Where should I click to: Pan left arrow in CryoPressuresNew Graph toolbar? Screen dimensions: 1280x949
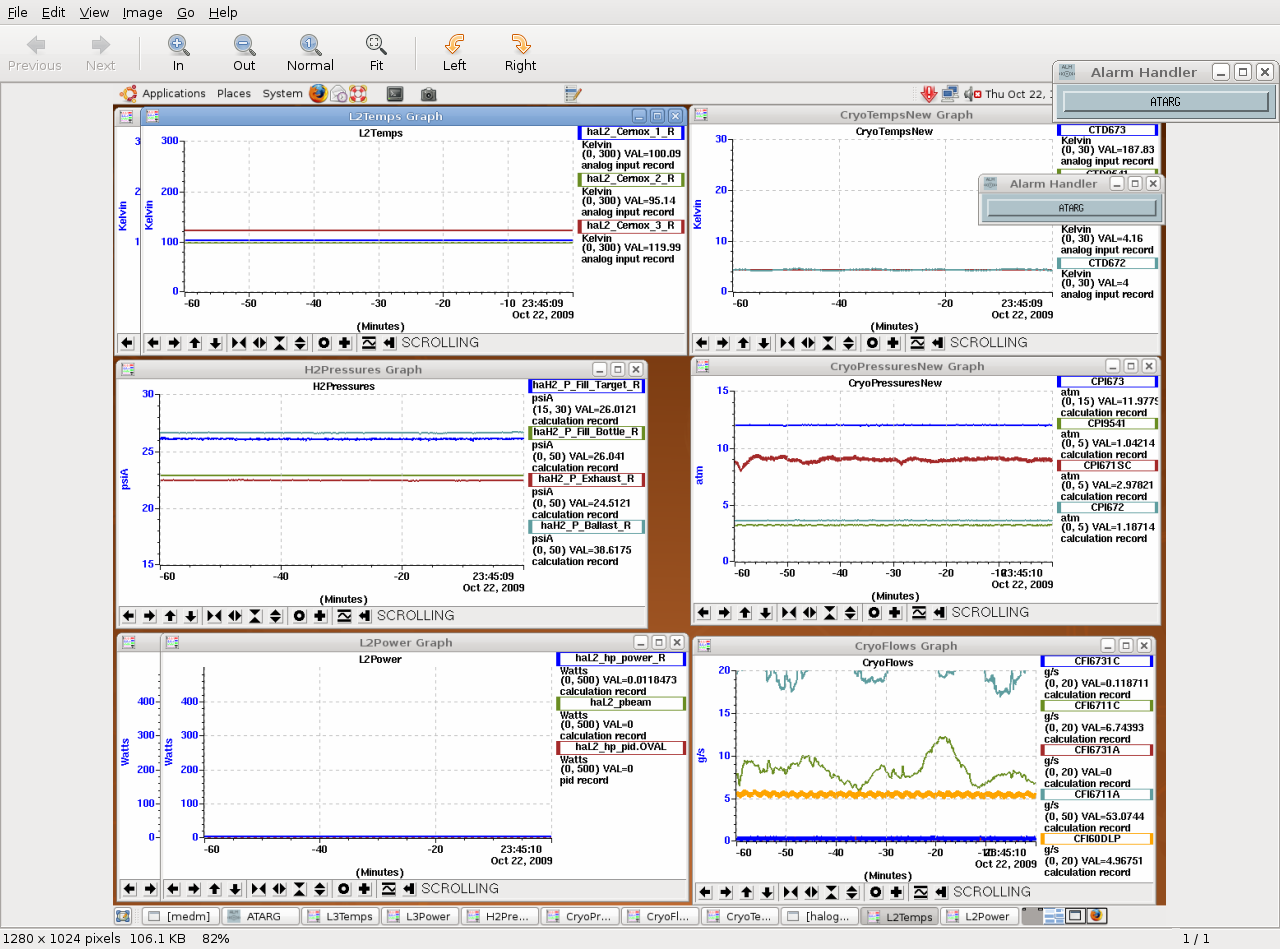point(703,612)
